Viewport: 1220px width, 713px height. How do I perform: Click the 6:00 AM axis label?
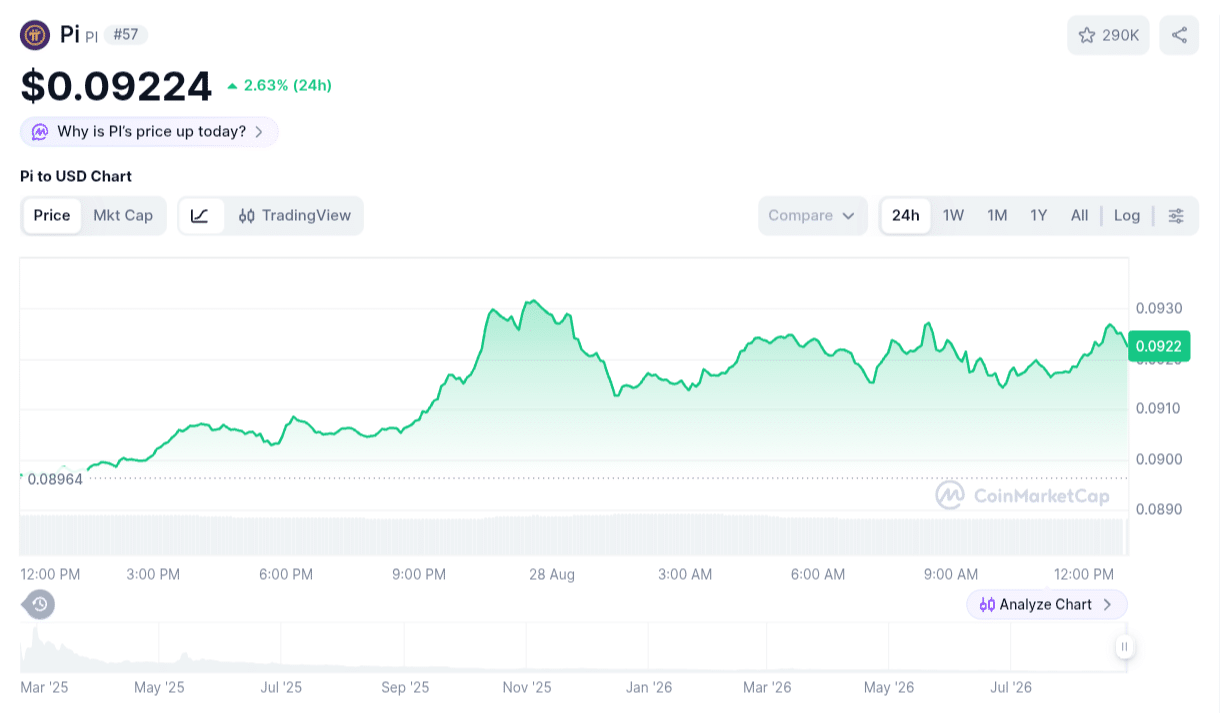[x=818, y=574]
